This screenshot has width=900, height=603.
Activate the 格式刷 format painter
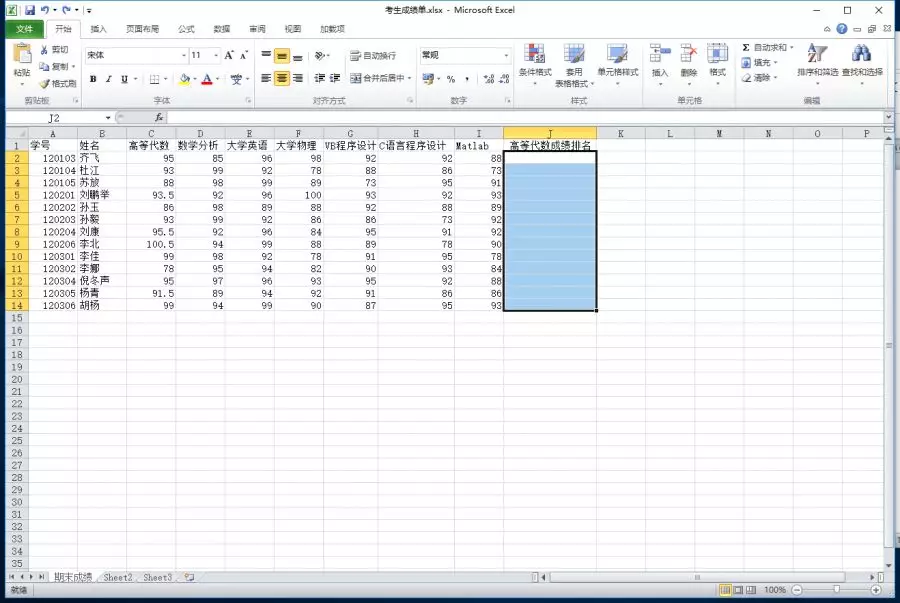(x=57, y=84)
